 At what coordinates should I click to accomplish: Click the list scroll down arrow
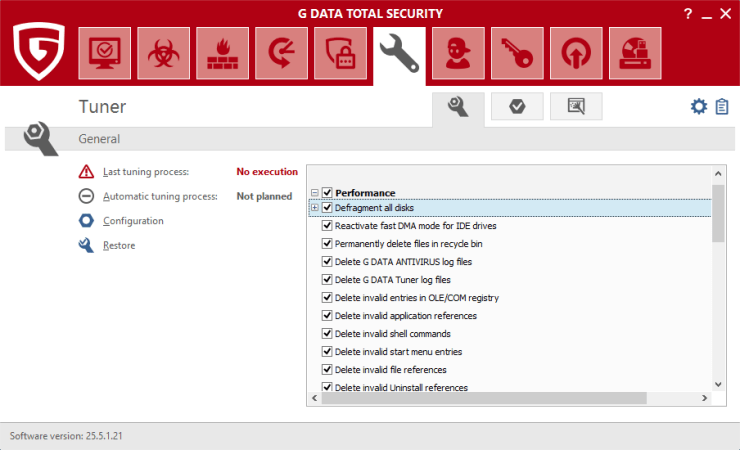[x=718, y=384]
